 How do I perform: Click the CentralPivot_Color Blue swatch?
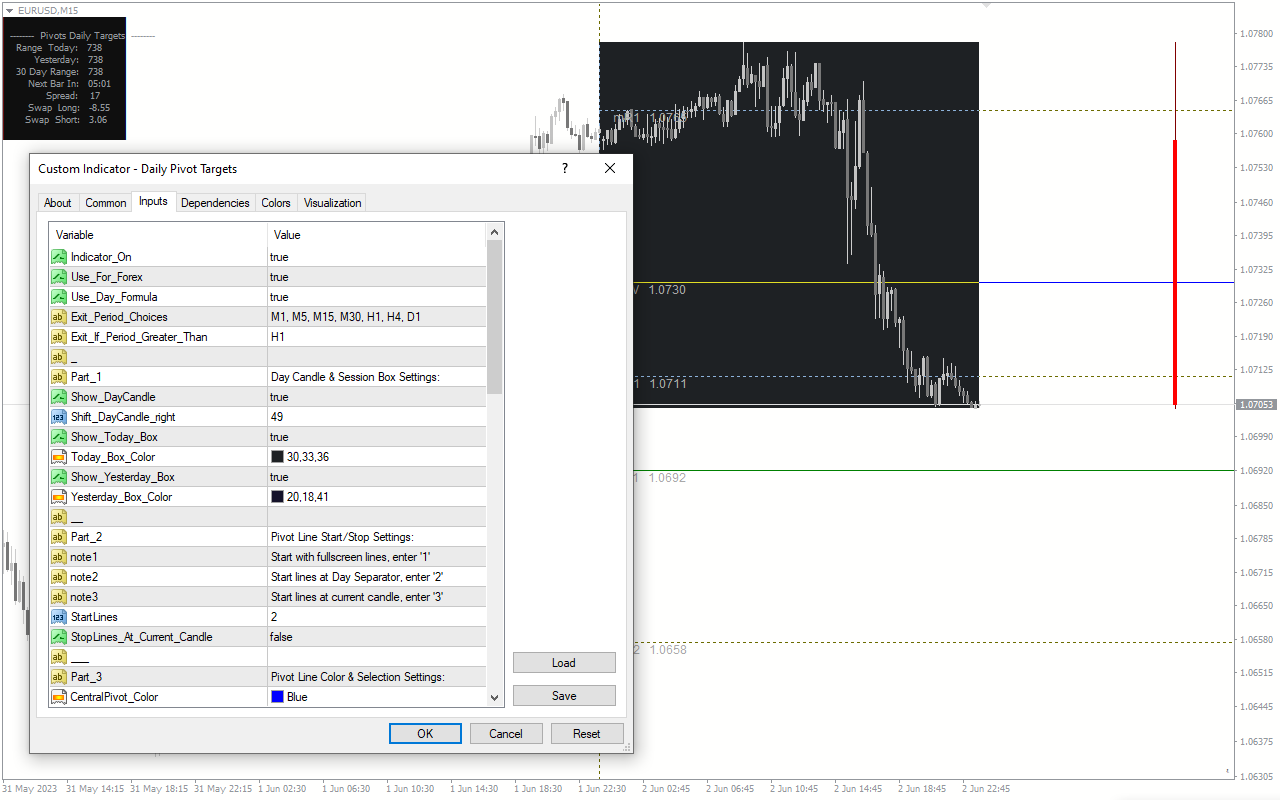pos(278,697)
